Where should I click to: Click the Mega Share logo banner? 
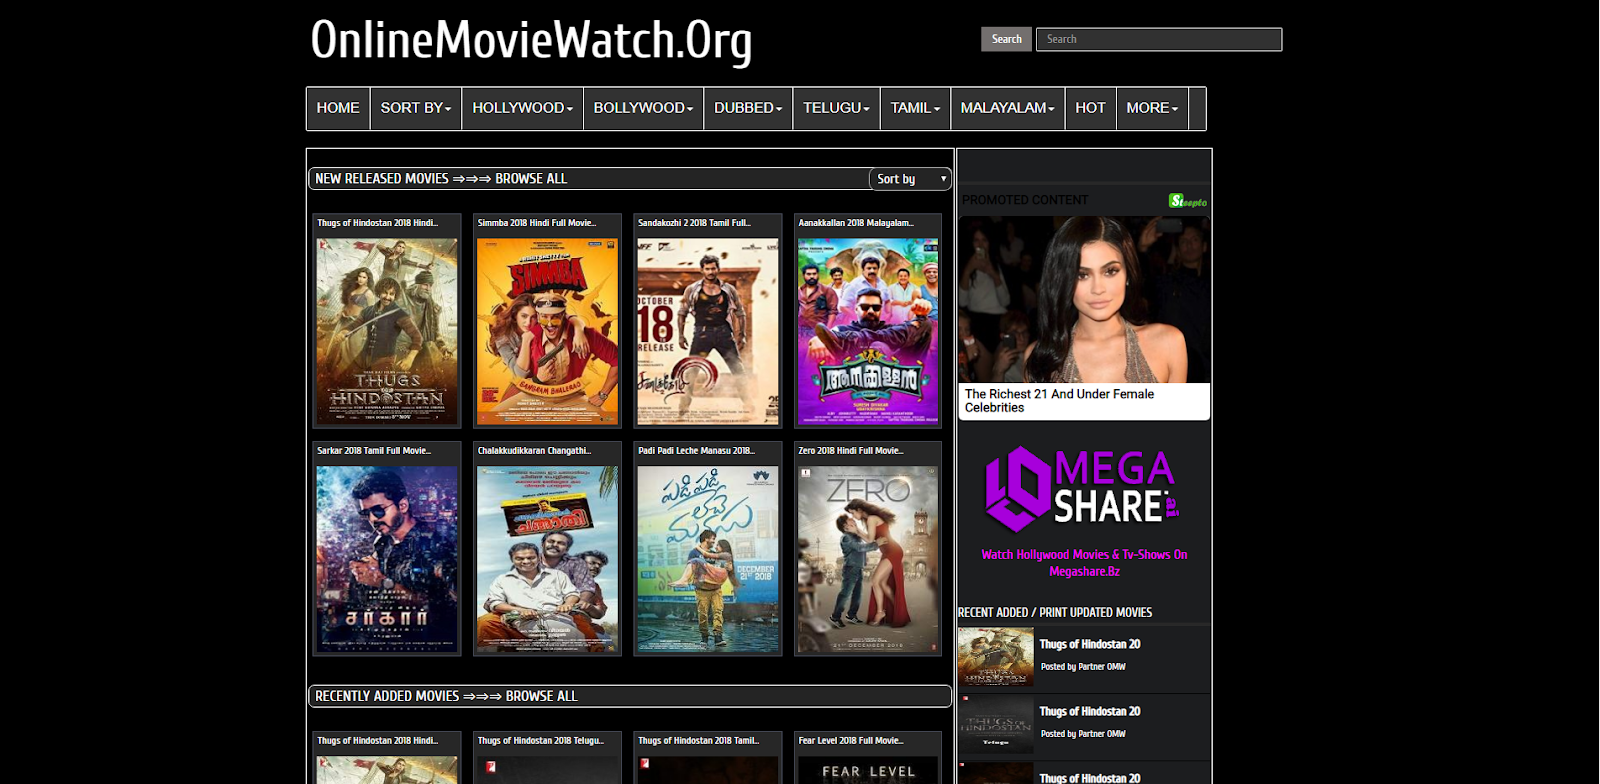click(x=1084, y=489)
